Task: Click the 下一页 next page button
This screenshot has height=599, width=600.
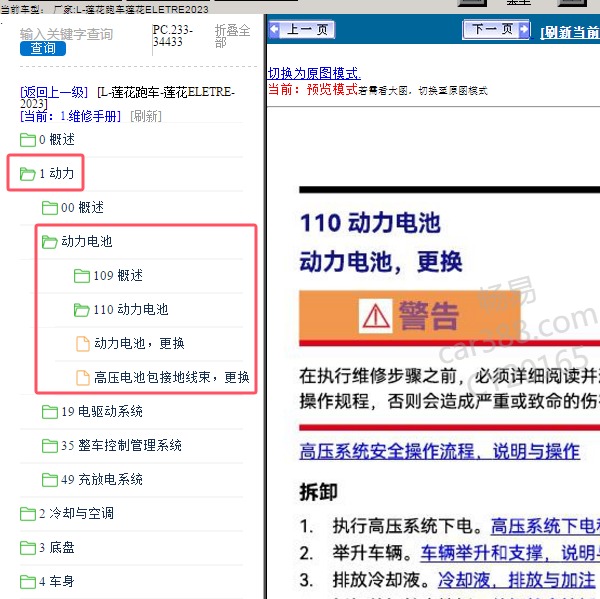Action: 496,29
